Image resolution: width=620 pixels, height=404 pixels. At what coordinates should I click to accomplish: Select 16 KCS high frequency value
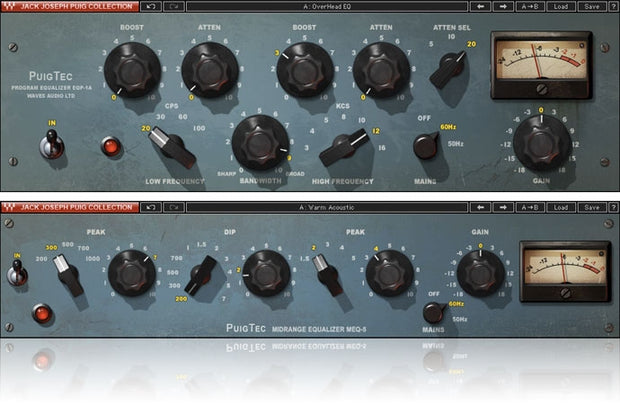tap(382, 148)
